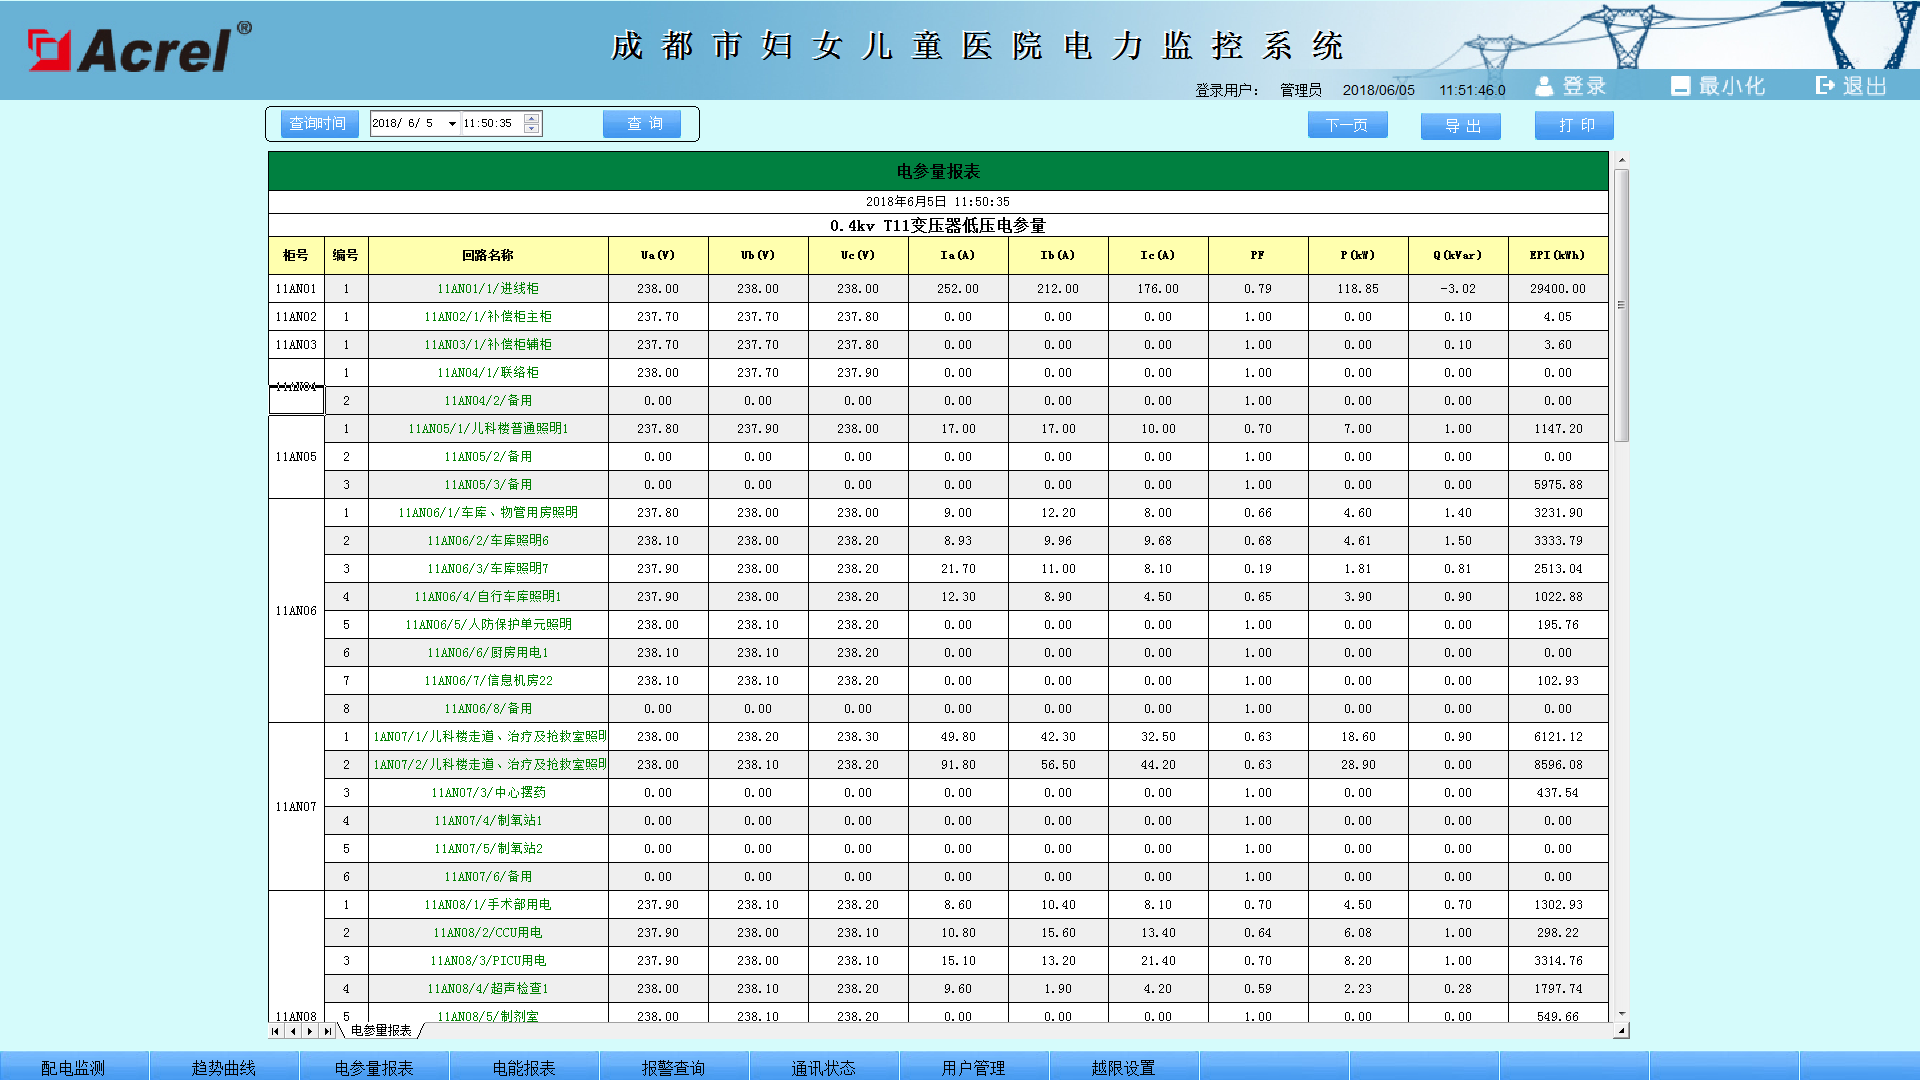
Task: Click the 查询 query button
Action: [x=642, y=124]
